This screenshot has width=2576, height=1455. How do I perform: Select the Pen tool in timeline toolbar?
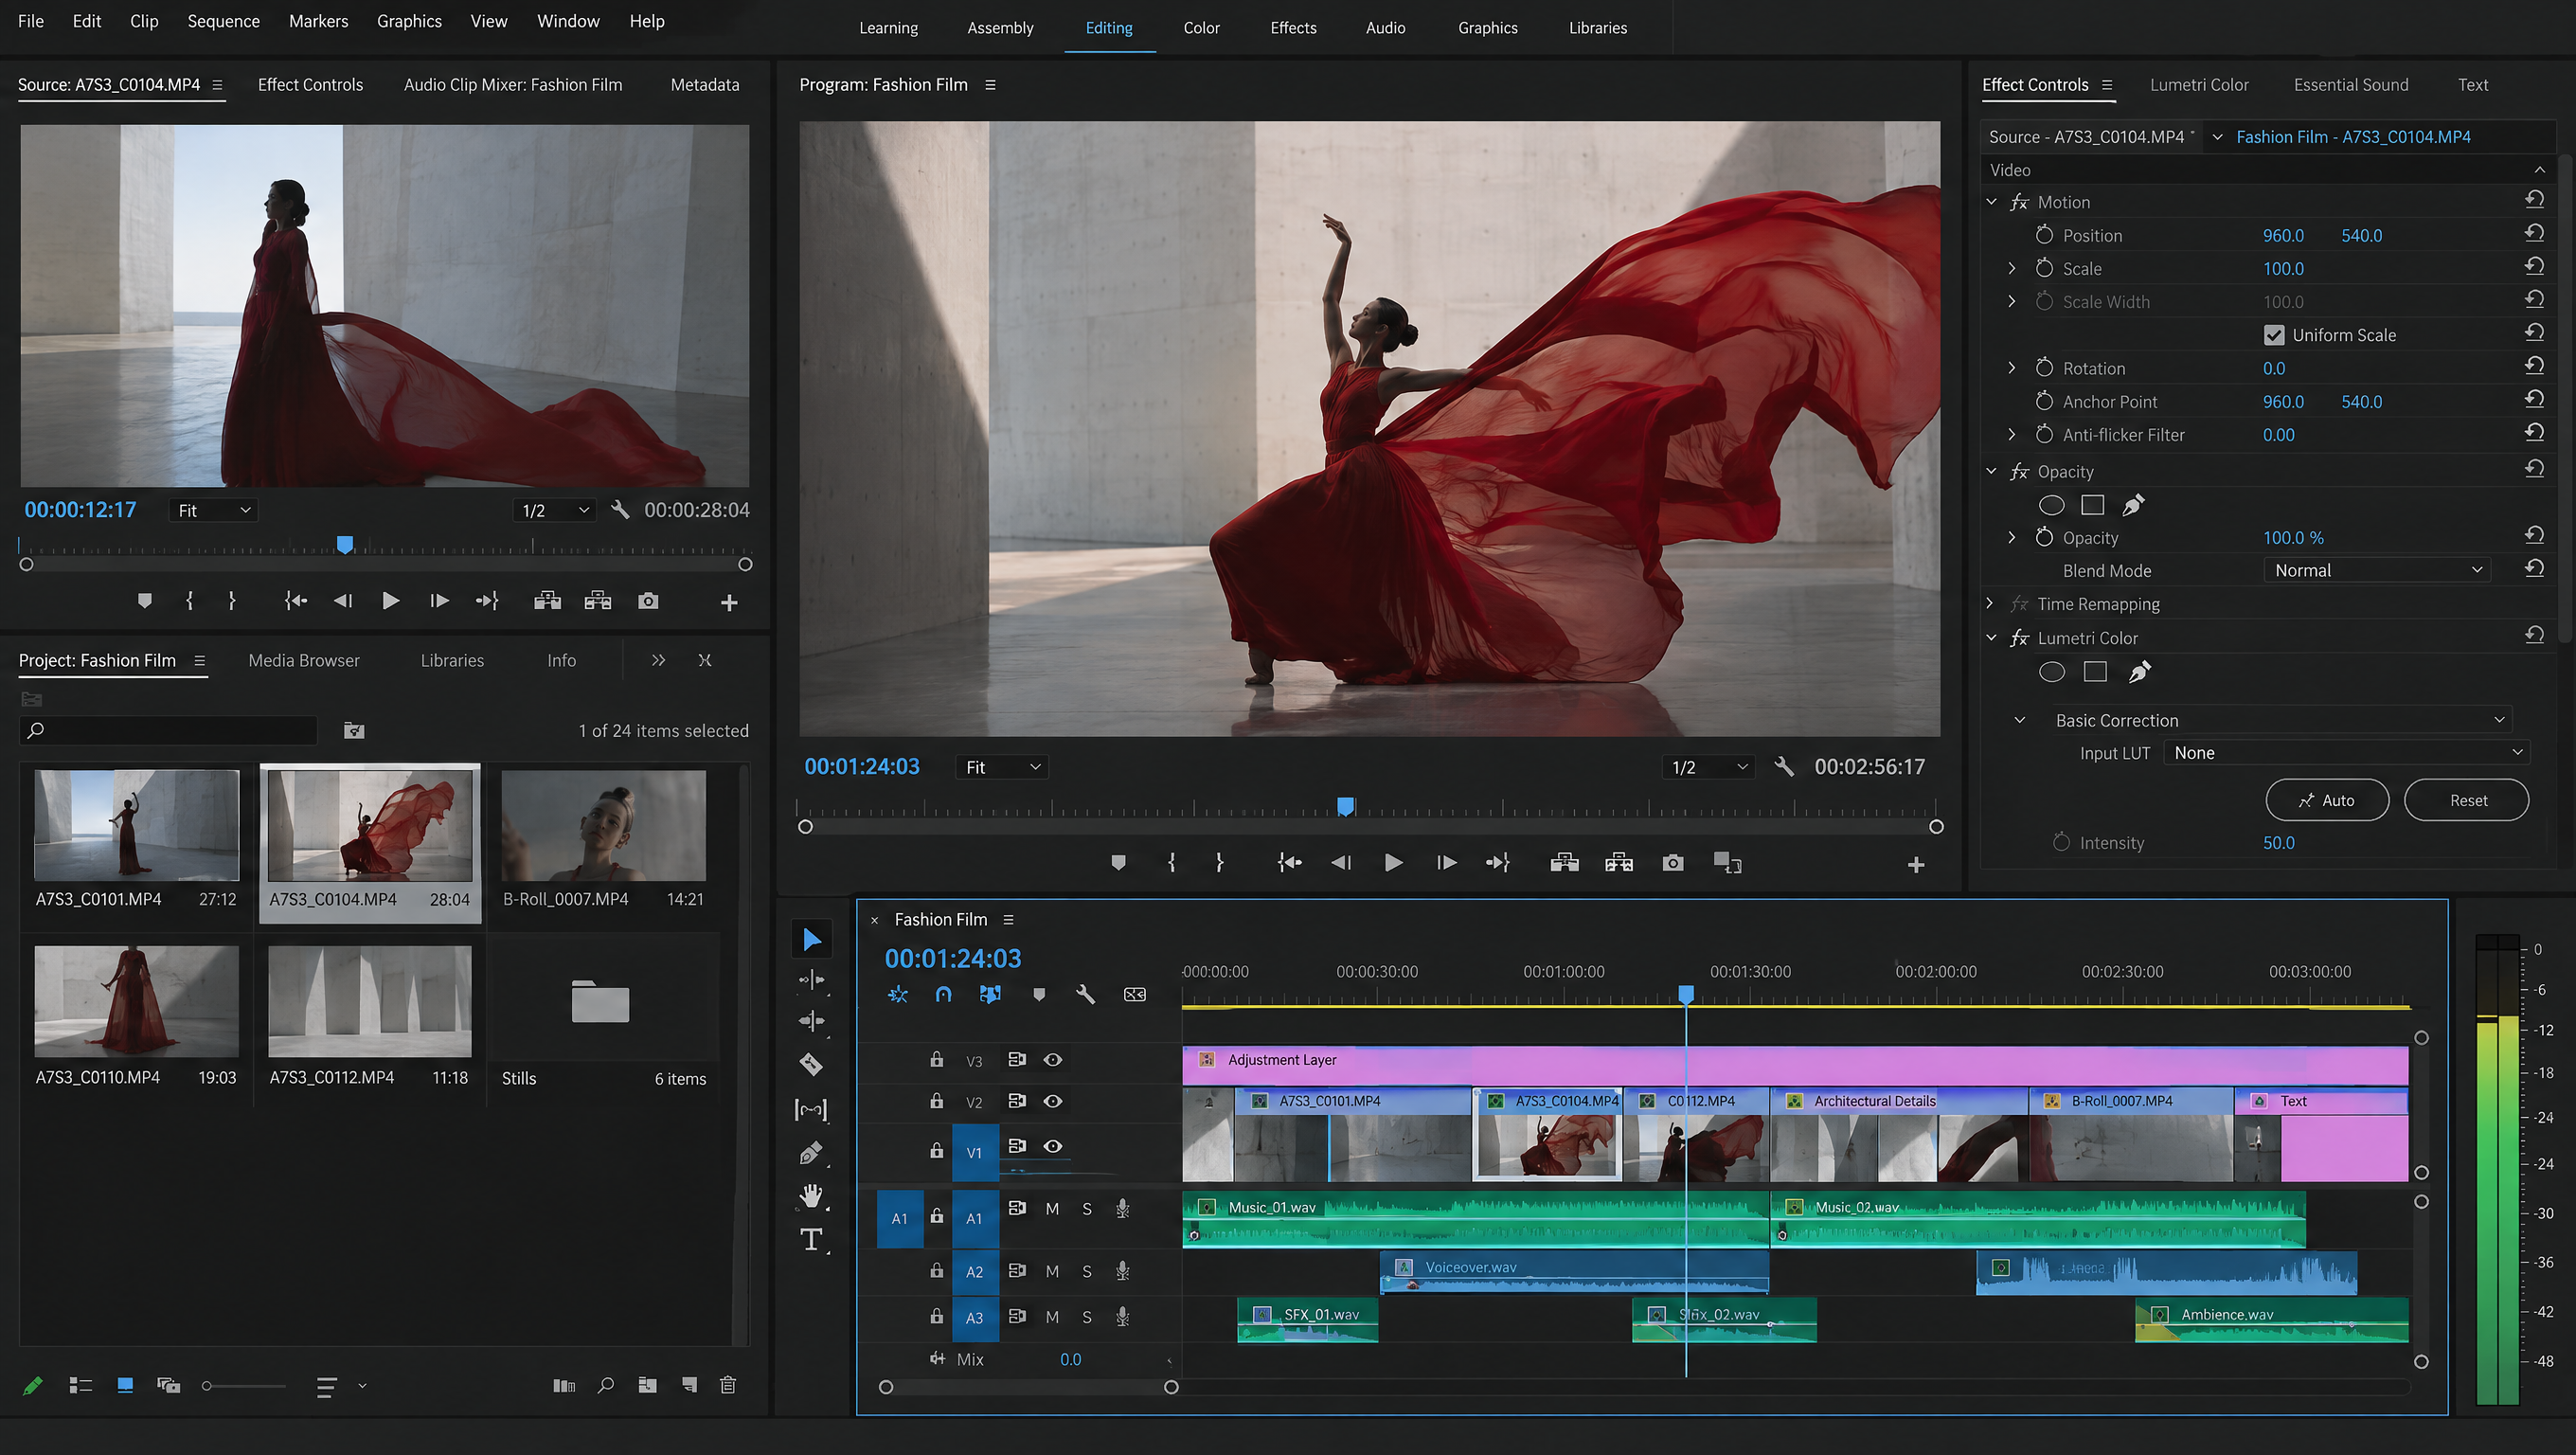[811, 1153]
